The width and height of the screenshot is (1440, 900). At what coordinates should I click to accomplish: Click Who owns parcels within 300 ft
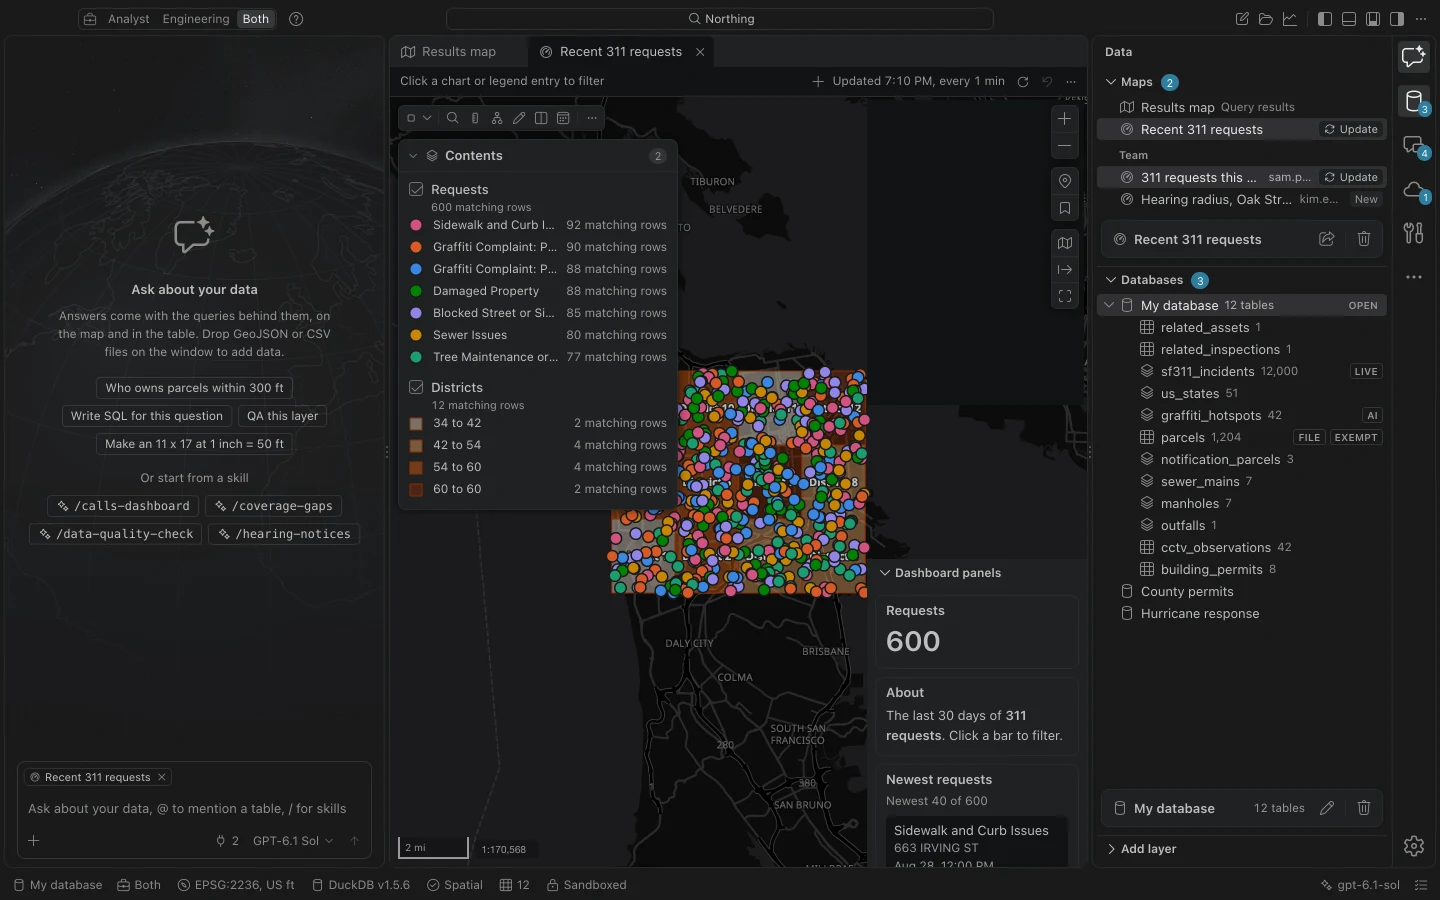click(x=195, y=388)
